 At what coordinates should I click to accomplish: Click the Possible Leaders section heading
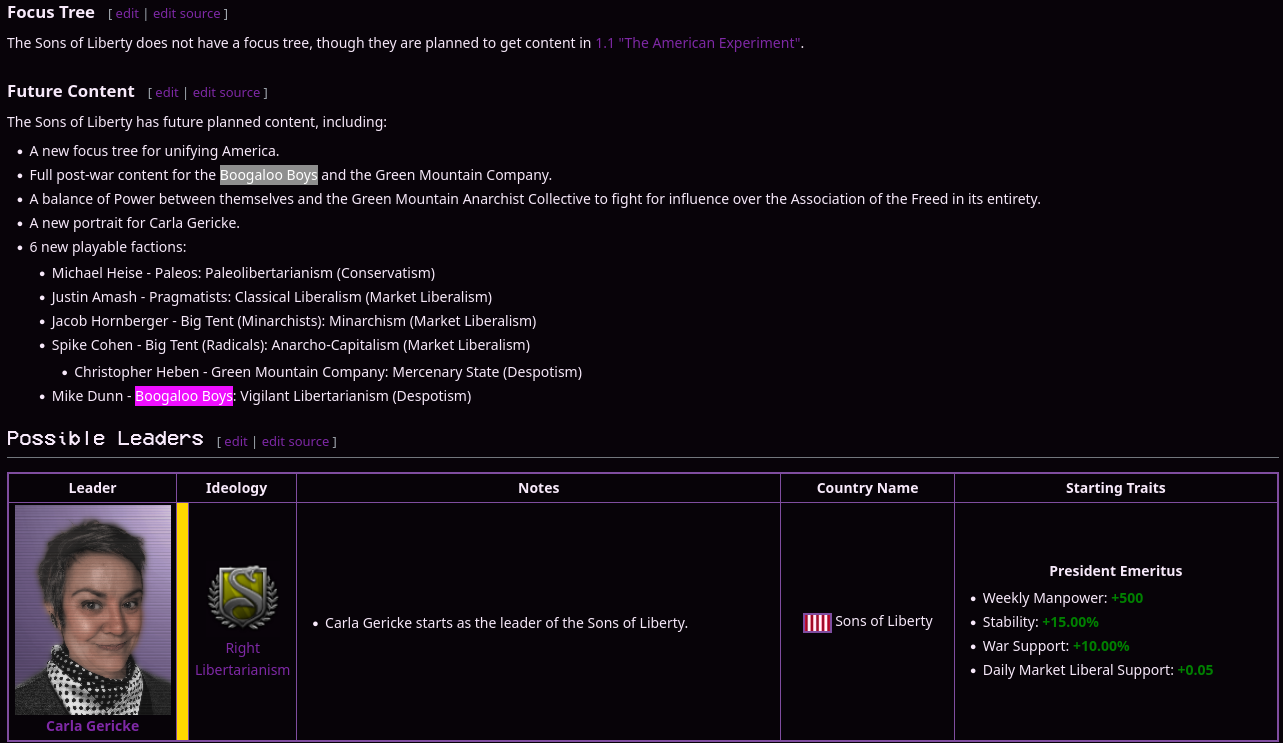[x=105, y=438]
